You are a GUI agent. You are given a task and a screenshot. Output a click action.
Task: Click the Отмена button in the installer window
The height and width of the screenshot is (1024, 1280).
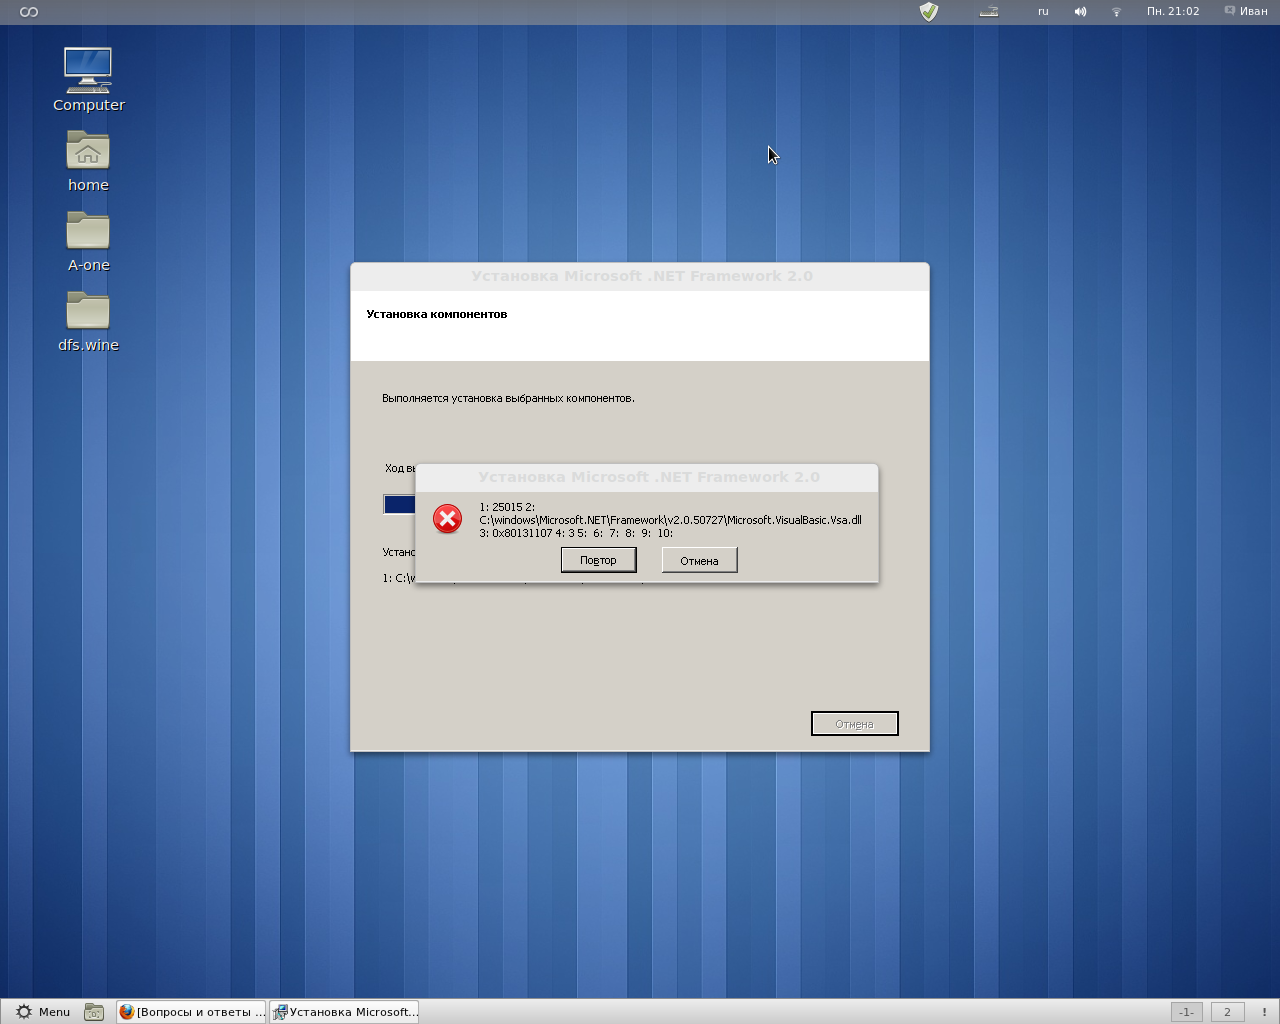tap(854, 723)
